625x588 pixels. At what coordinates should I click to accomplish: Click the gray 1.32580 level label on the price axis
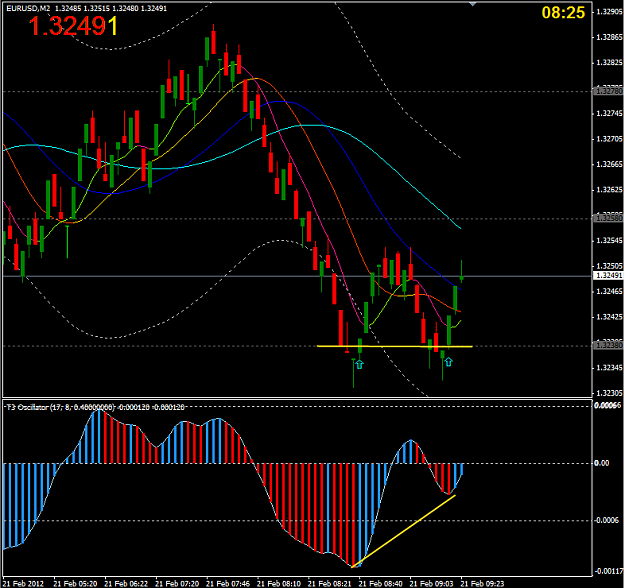click(x=608, y=218)
